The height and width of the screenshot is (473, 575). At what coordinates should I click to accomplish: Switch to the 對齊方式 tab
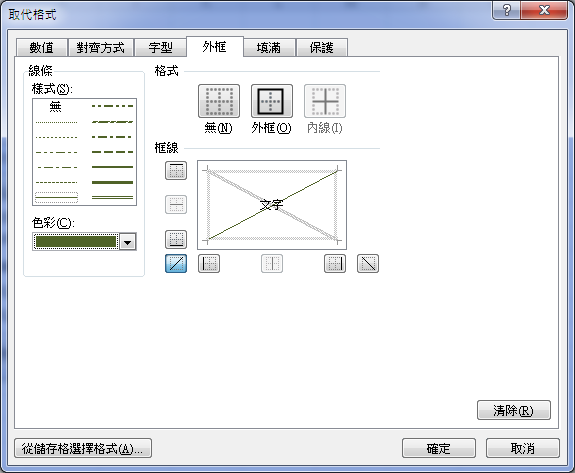pyautogui.click(x=100, y=48)
